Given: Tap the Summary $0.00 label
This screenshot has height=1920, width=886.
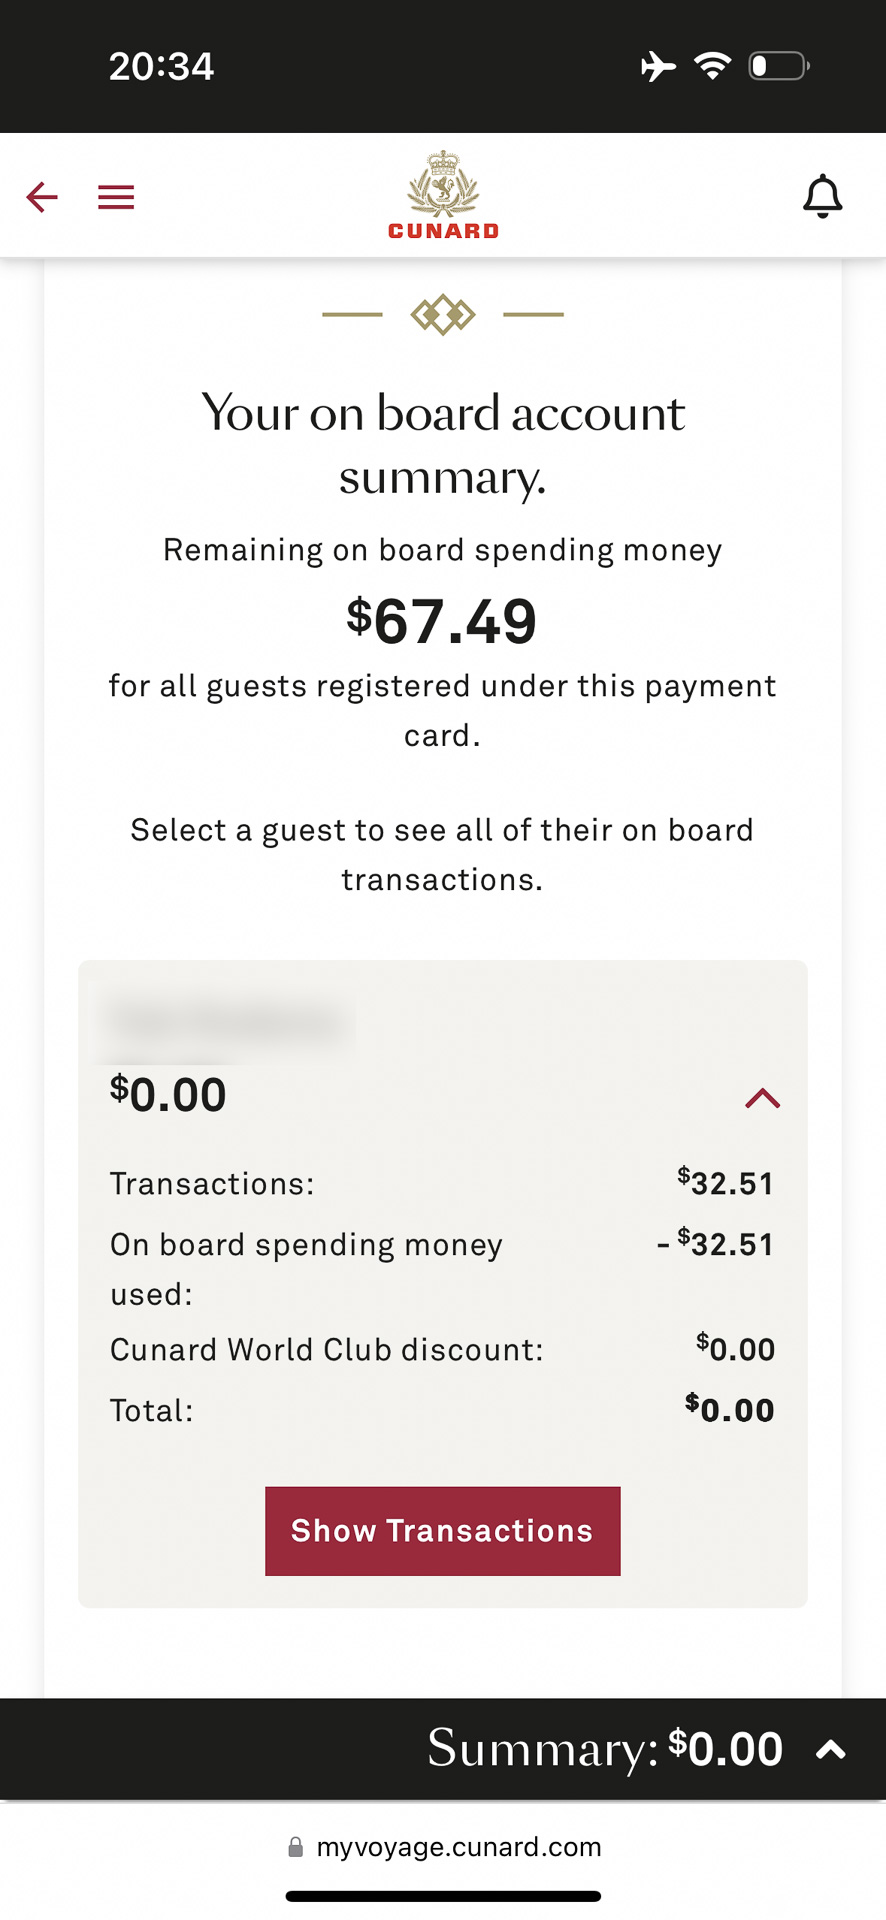Looking at the screenshot, I should [x=604, y=1749].
